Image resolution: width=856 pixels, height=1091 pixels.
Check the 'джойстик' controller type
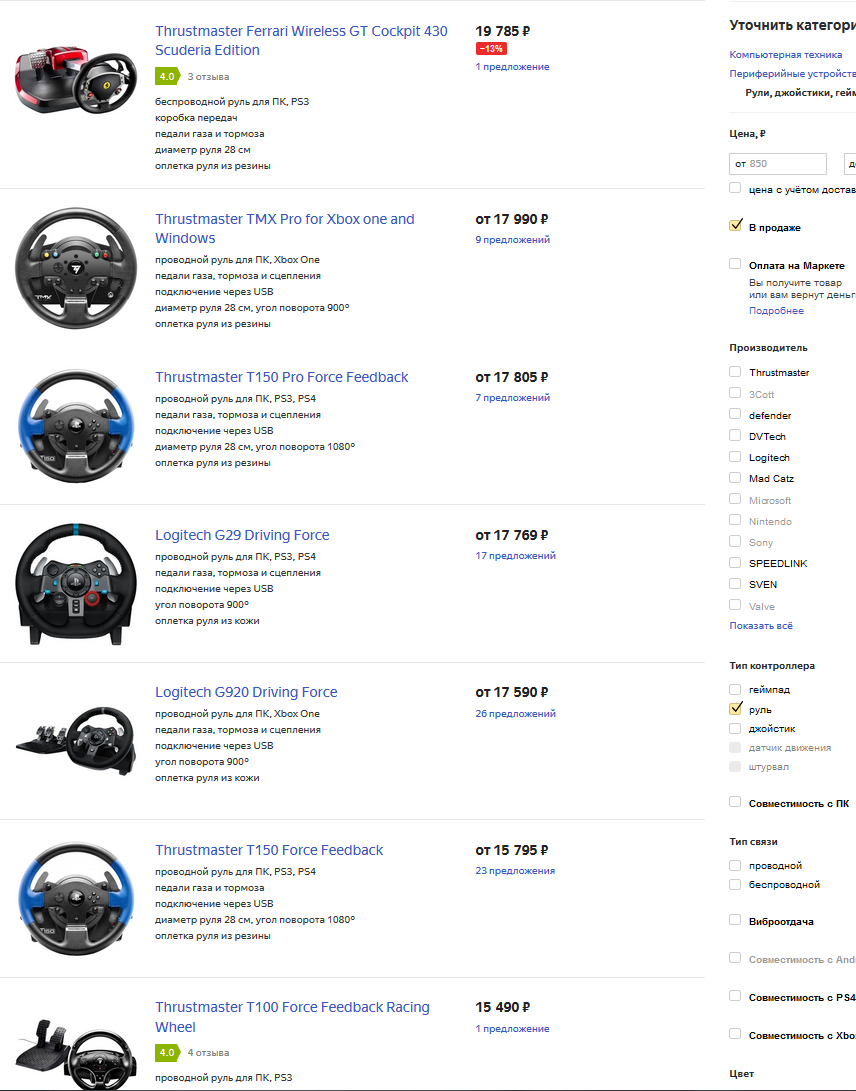coord(735,728)
